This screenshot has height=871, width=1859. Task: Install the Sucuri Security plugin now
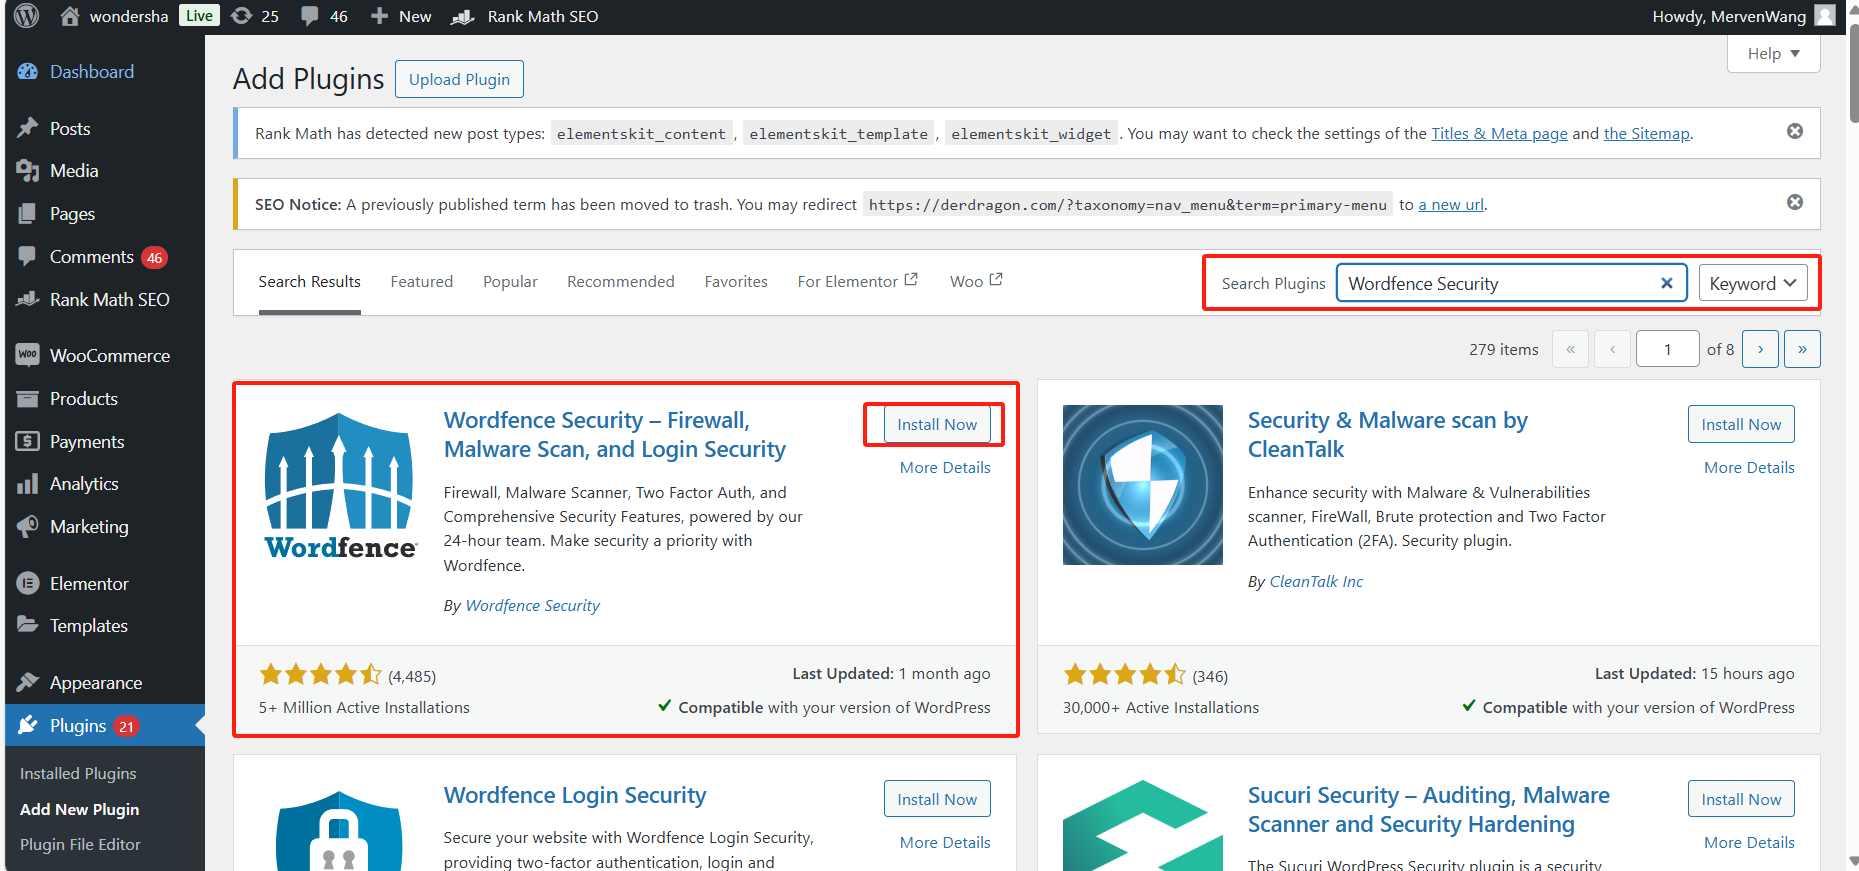click(x=1741, y=799)
